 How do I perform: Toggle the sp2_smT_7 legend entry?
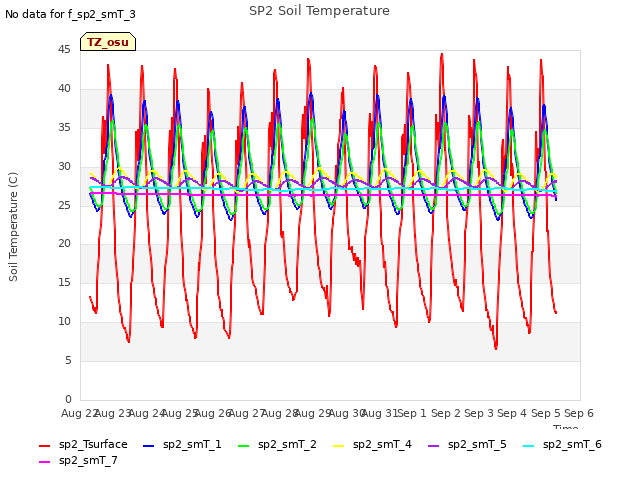[78, 460]
